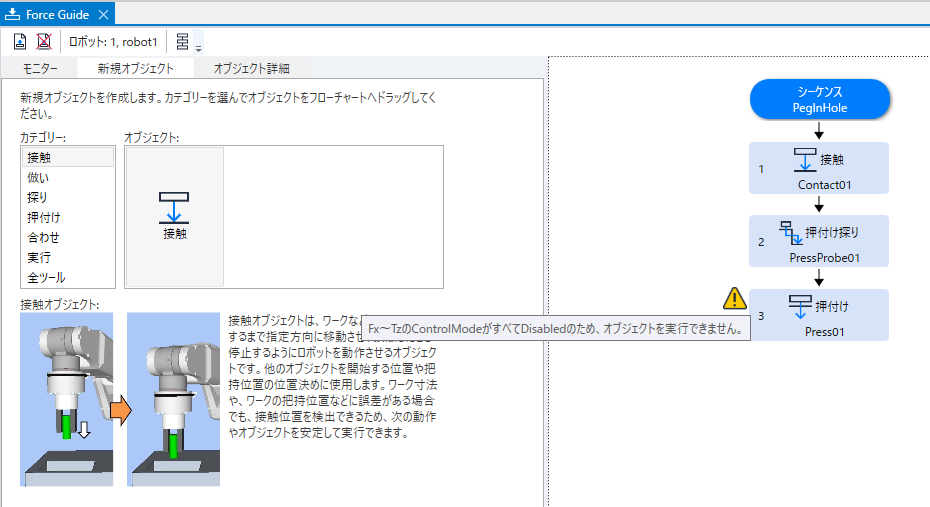
Task: Click the flowchart layout icon in toolbar
Action: pos(182,41)
